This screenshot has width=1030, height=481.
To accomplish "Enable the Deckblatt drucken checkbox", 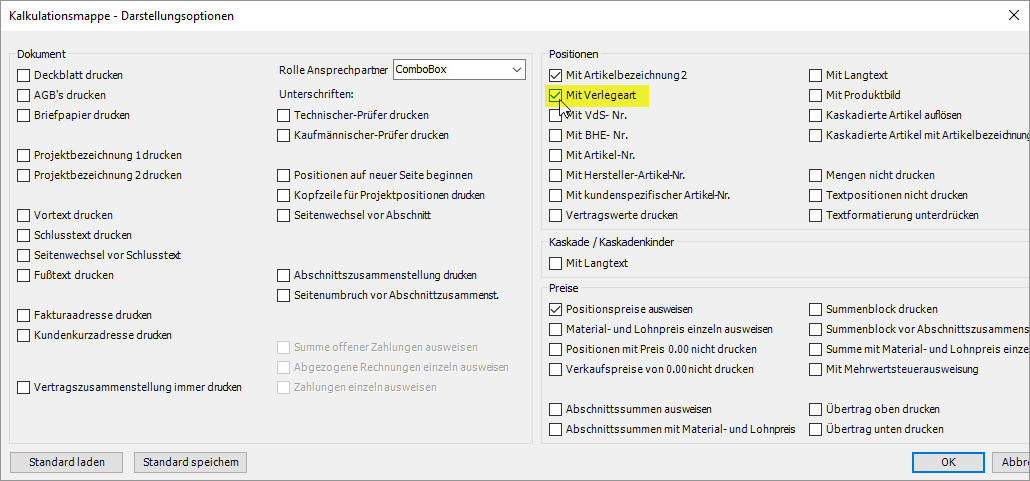I will 25,75.
